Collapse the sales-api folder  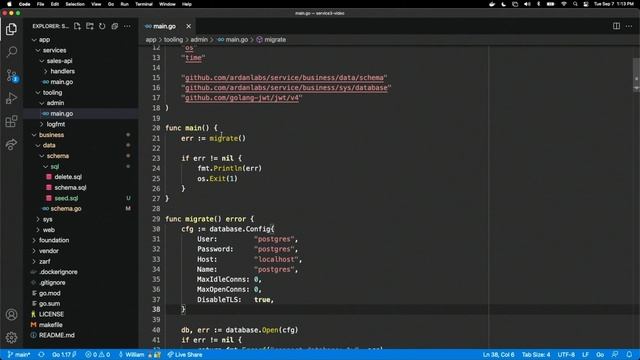coord(59,61)
